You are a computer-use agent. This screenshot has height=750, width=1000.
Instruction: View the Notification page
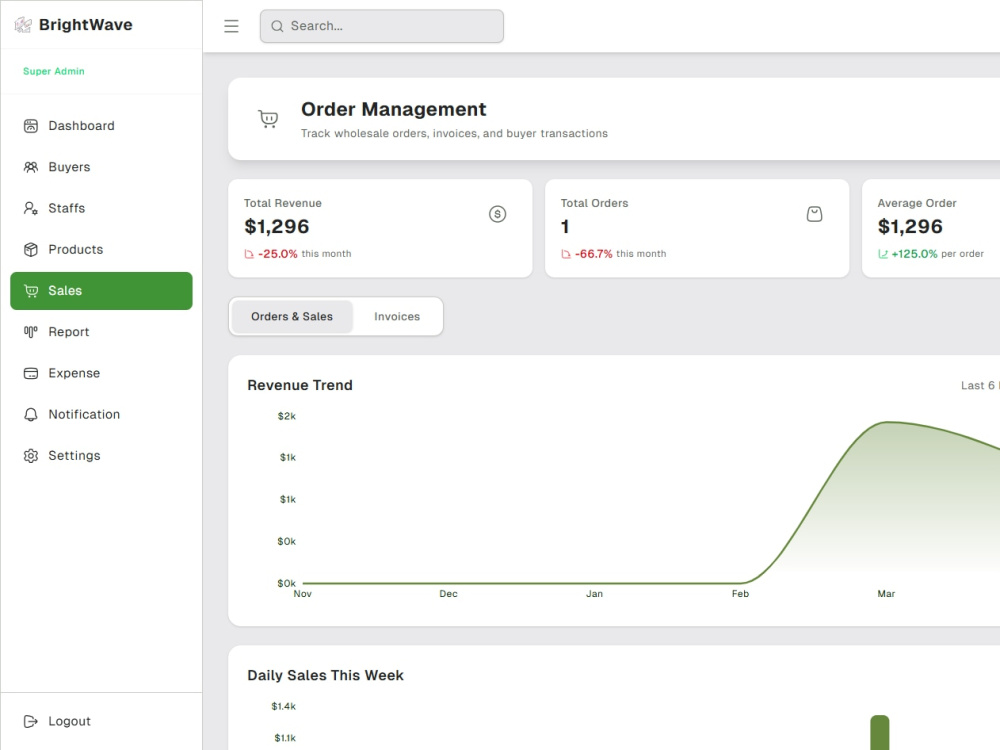pyautogui.click(x=101, y=415)
